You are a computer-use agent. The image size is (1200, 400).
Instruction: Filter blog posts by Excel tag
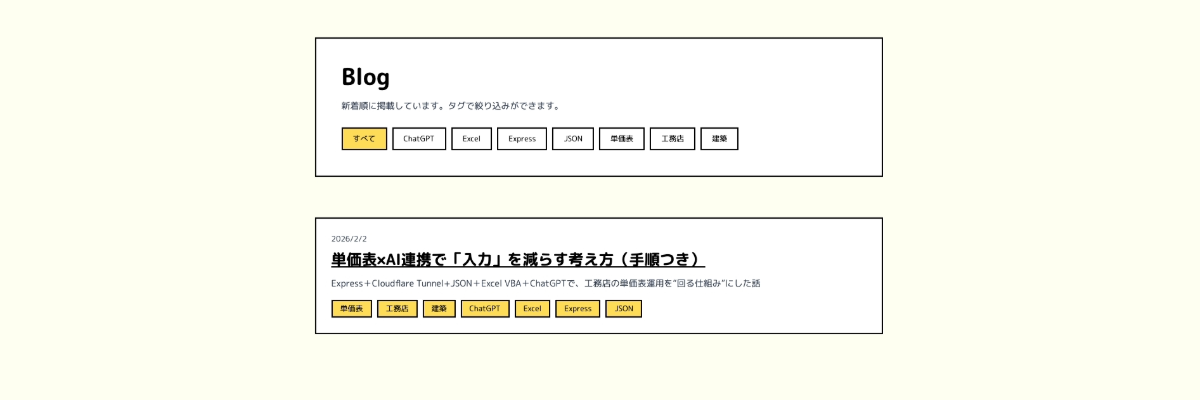[x=471, y=139]
